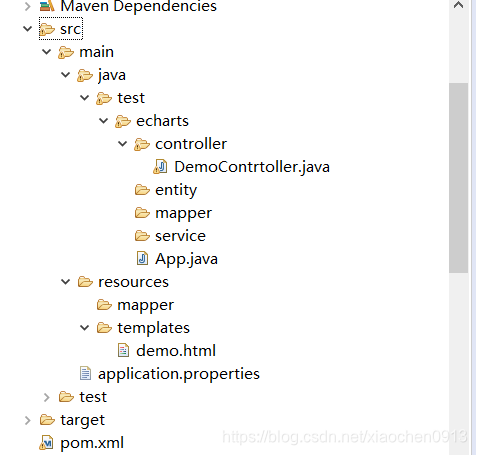Click the Maven Dependencies library icon
Viewport: 477px width, 455px height.
pos(47,6)
